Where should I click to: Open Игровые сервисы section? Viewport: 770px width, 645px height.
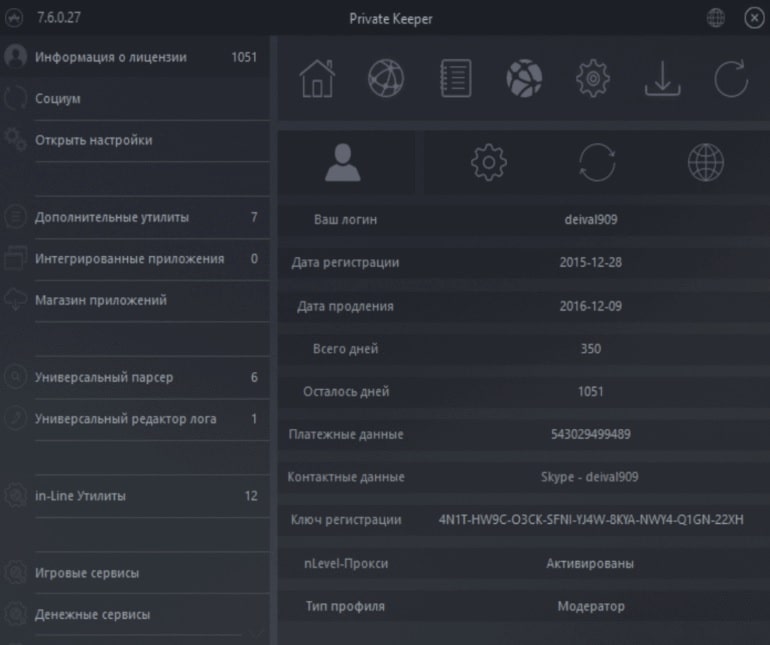pyautogui.click(x=135, y=573)
